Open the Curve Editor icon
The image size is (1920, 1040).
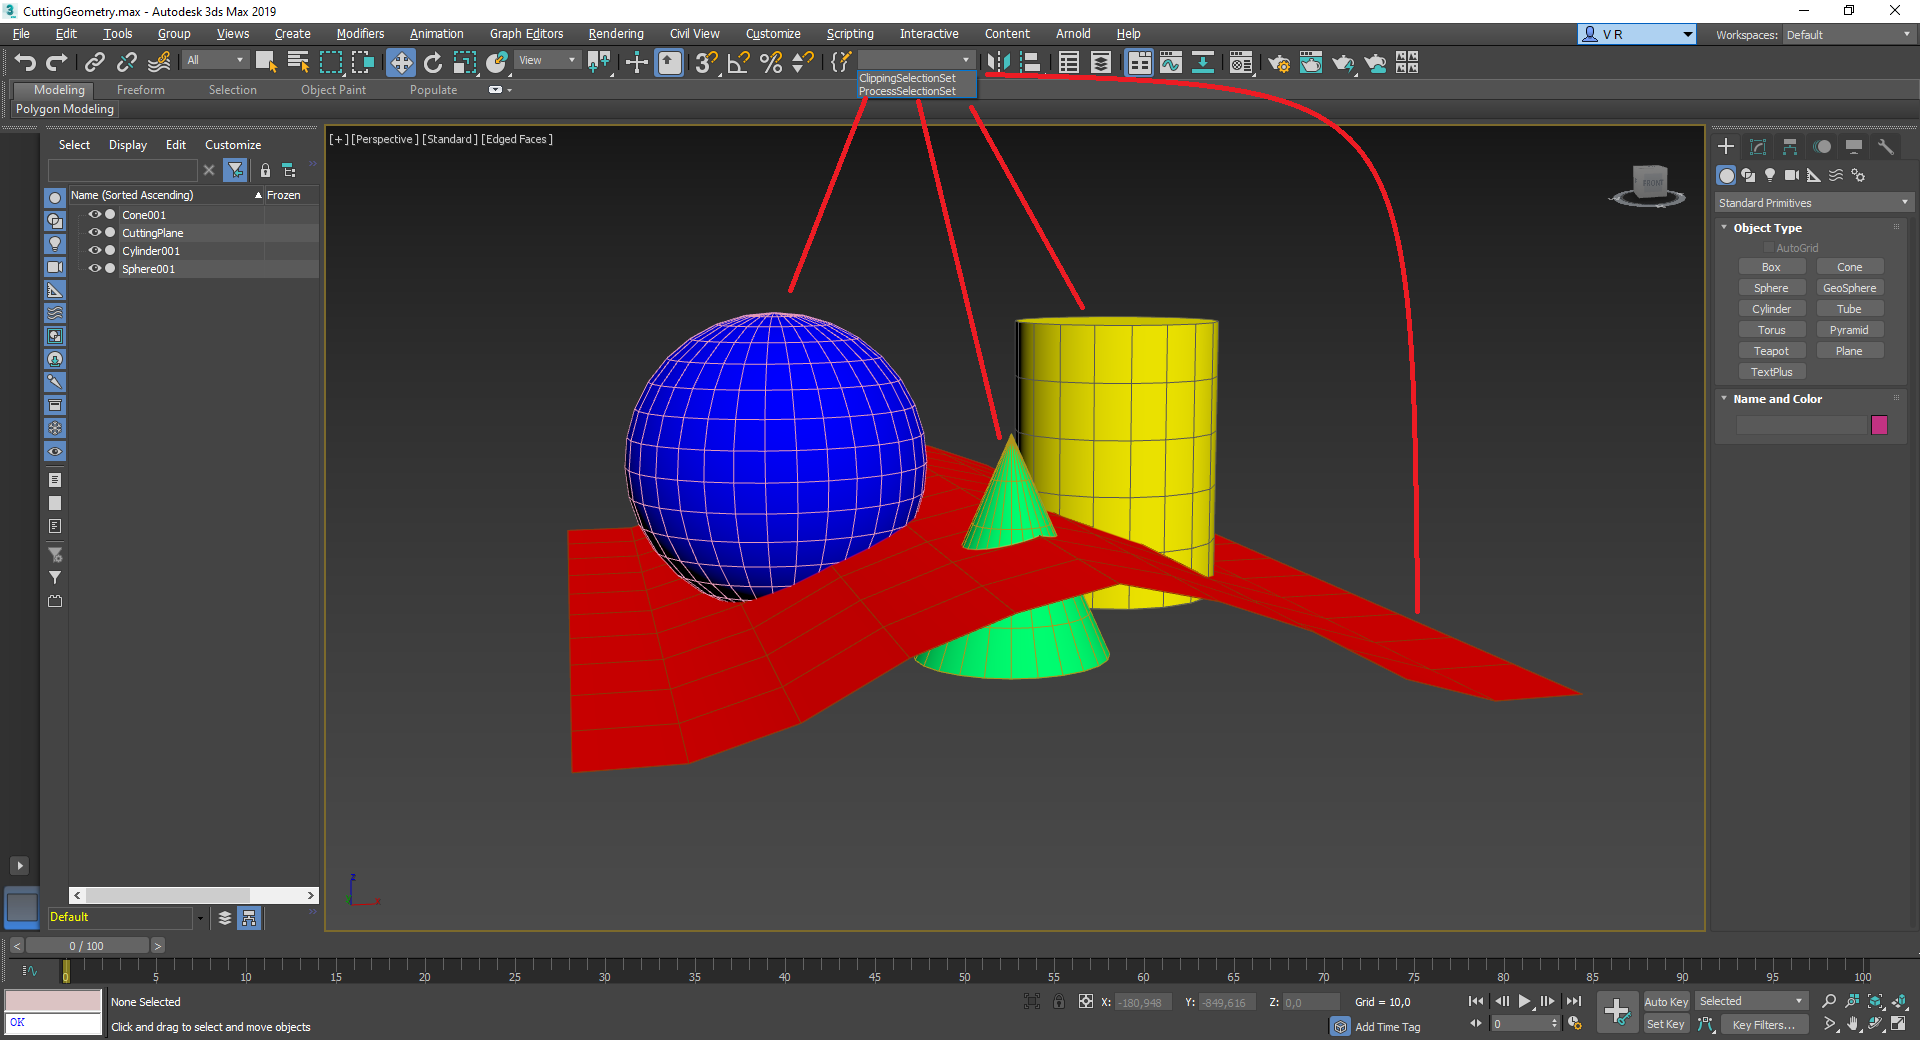[1170, 63]
